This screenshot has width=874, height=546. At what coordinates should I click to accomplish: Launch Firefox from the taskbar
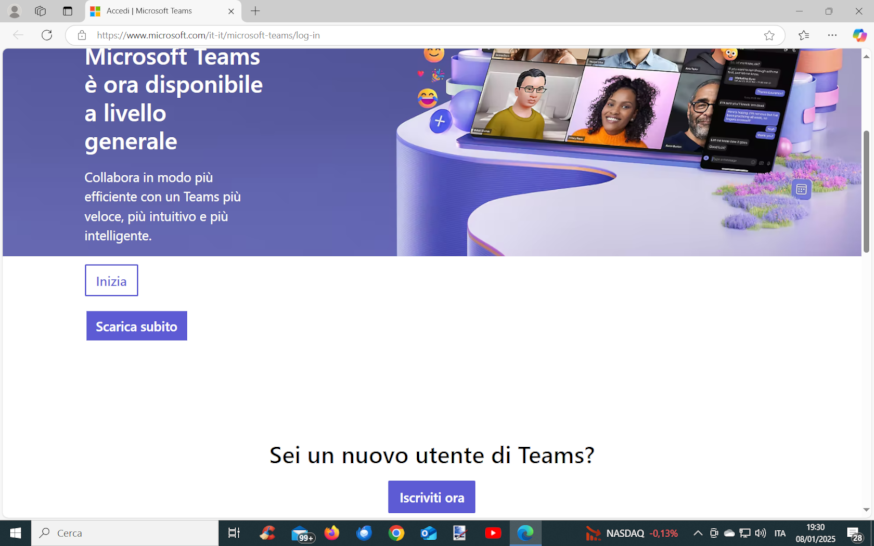(x=332, y=533)
